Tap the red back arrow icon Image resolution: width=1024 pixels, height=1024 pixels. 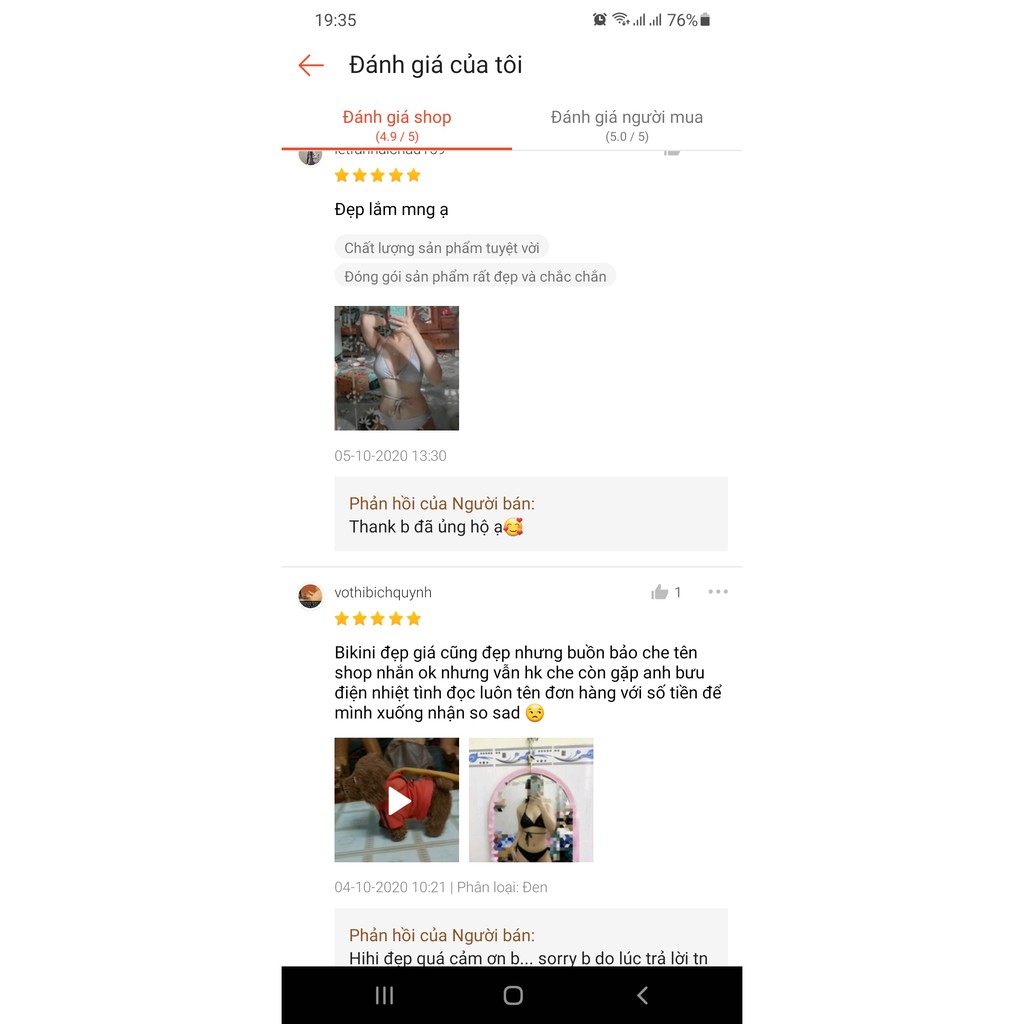tap(311, 65)
